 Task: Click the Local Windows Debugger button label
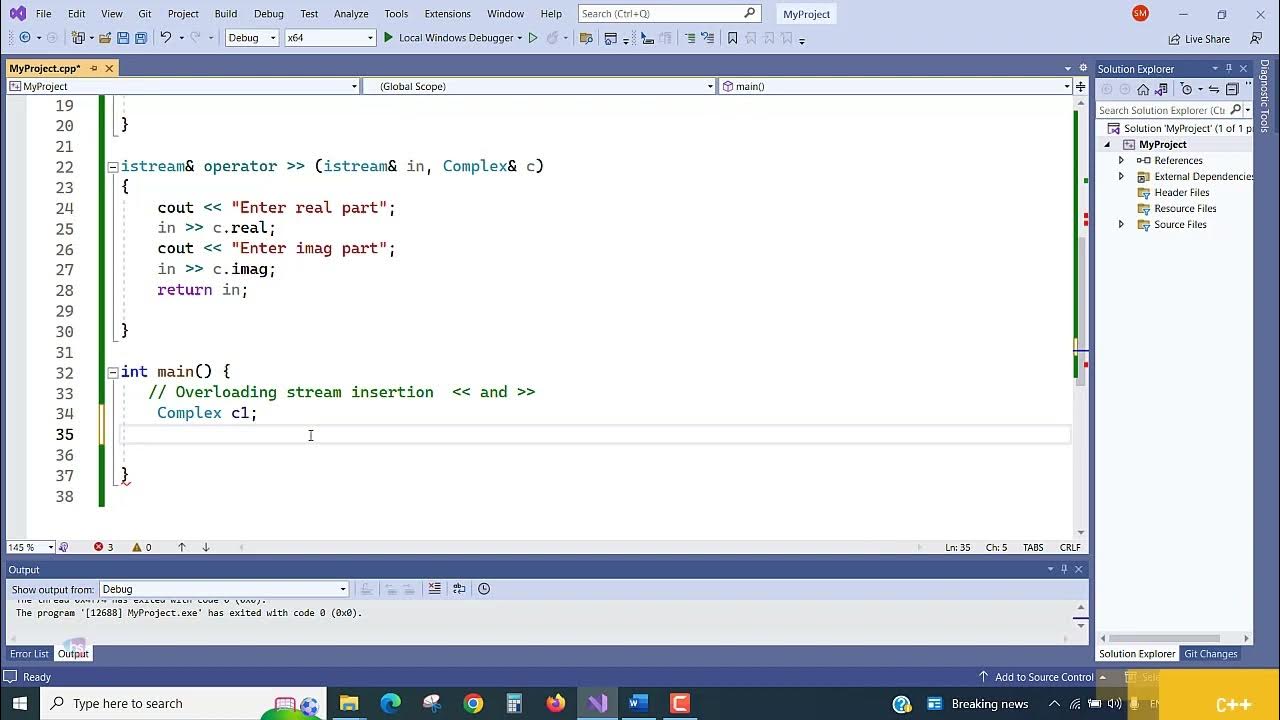(x=456, y=38)
